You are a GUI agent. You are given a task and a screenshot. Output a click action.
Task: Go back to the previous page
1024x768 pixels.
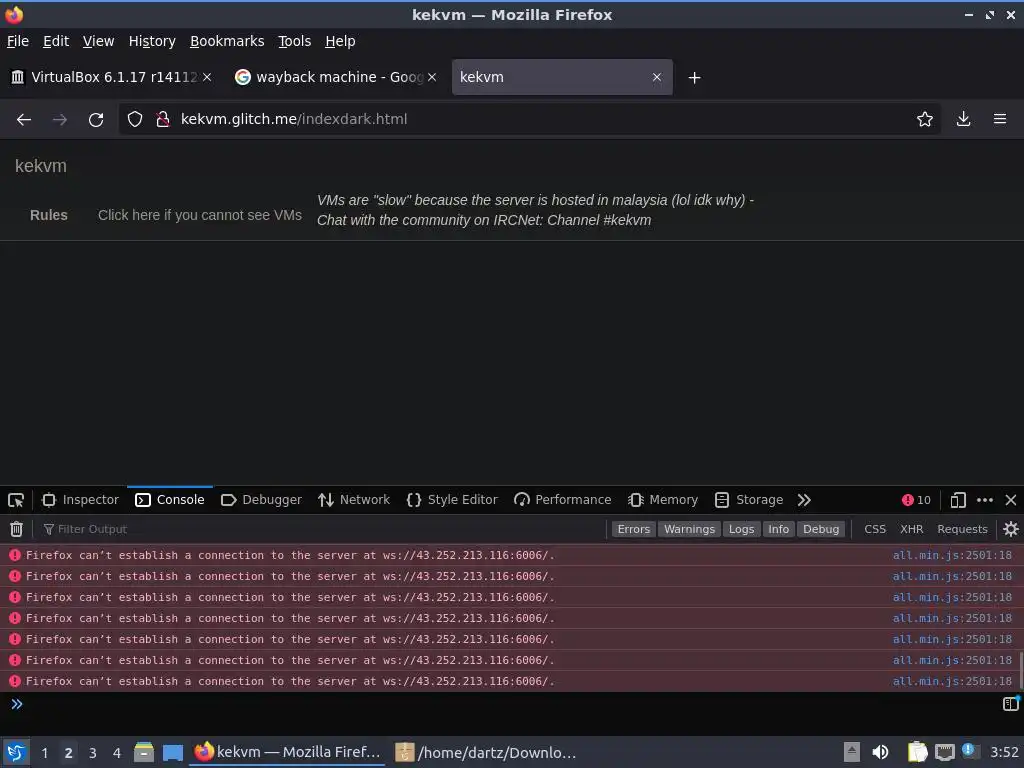(24, 119)
